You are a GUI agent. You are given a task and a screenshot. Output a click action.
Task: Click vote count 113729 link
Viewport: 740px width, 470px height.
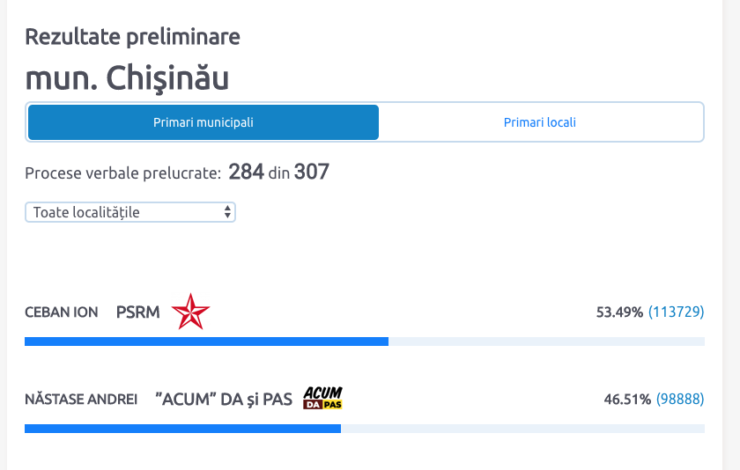(x=676, y=312)
